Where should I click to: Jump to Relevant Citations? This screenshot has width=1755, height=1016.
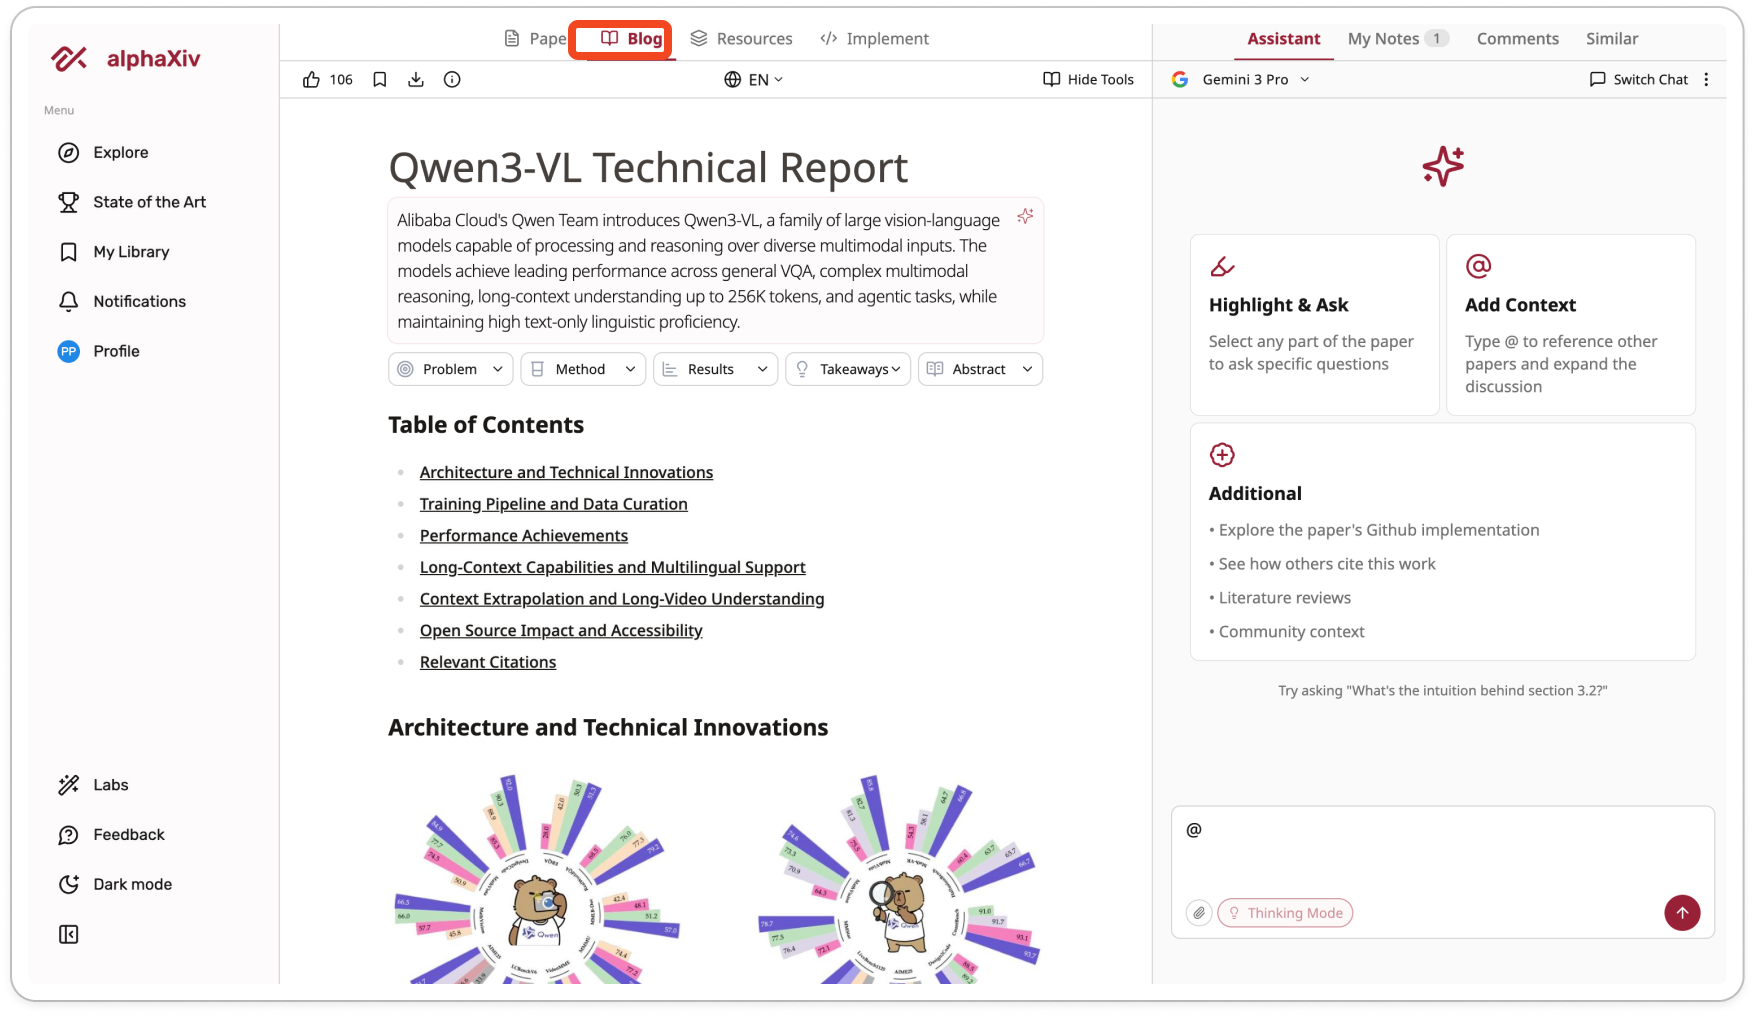(488, 662)
